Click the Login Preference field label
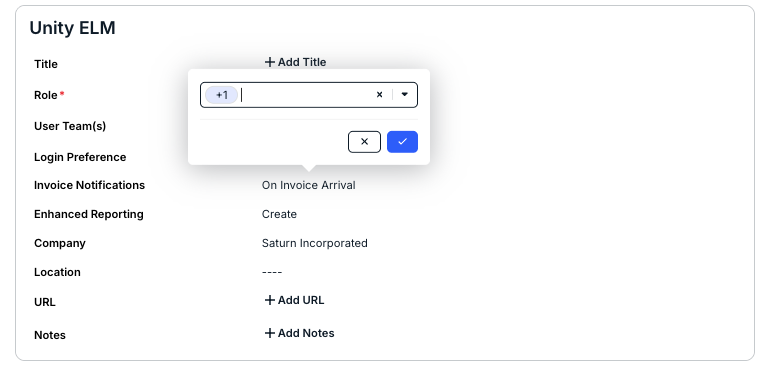Screen dimensions: 764x373 click(80, 157)
